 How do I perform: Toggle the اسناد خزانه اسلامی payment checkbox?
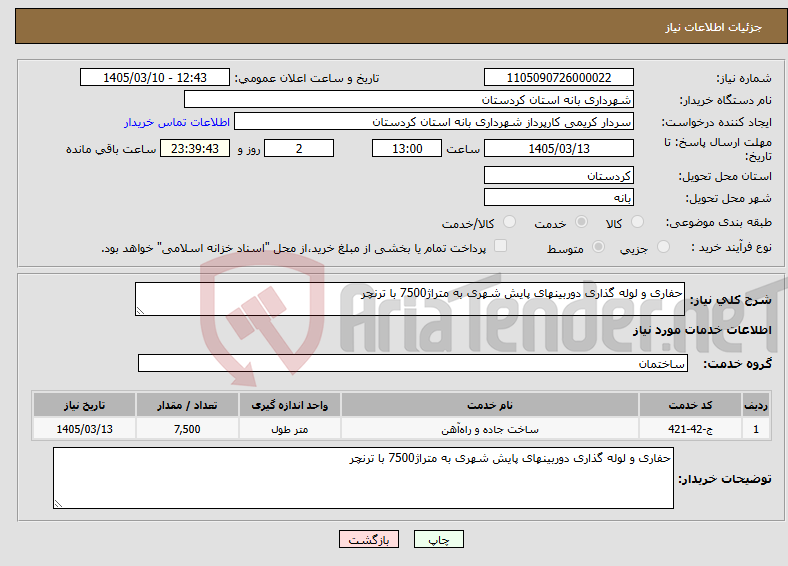(x=500, y=246)
